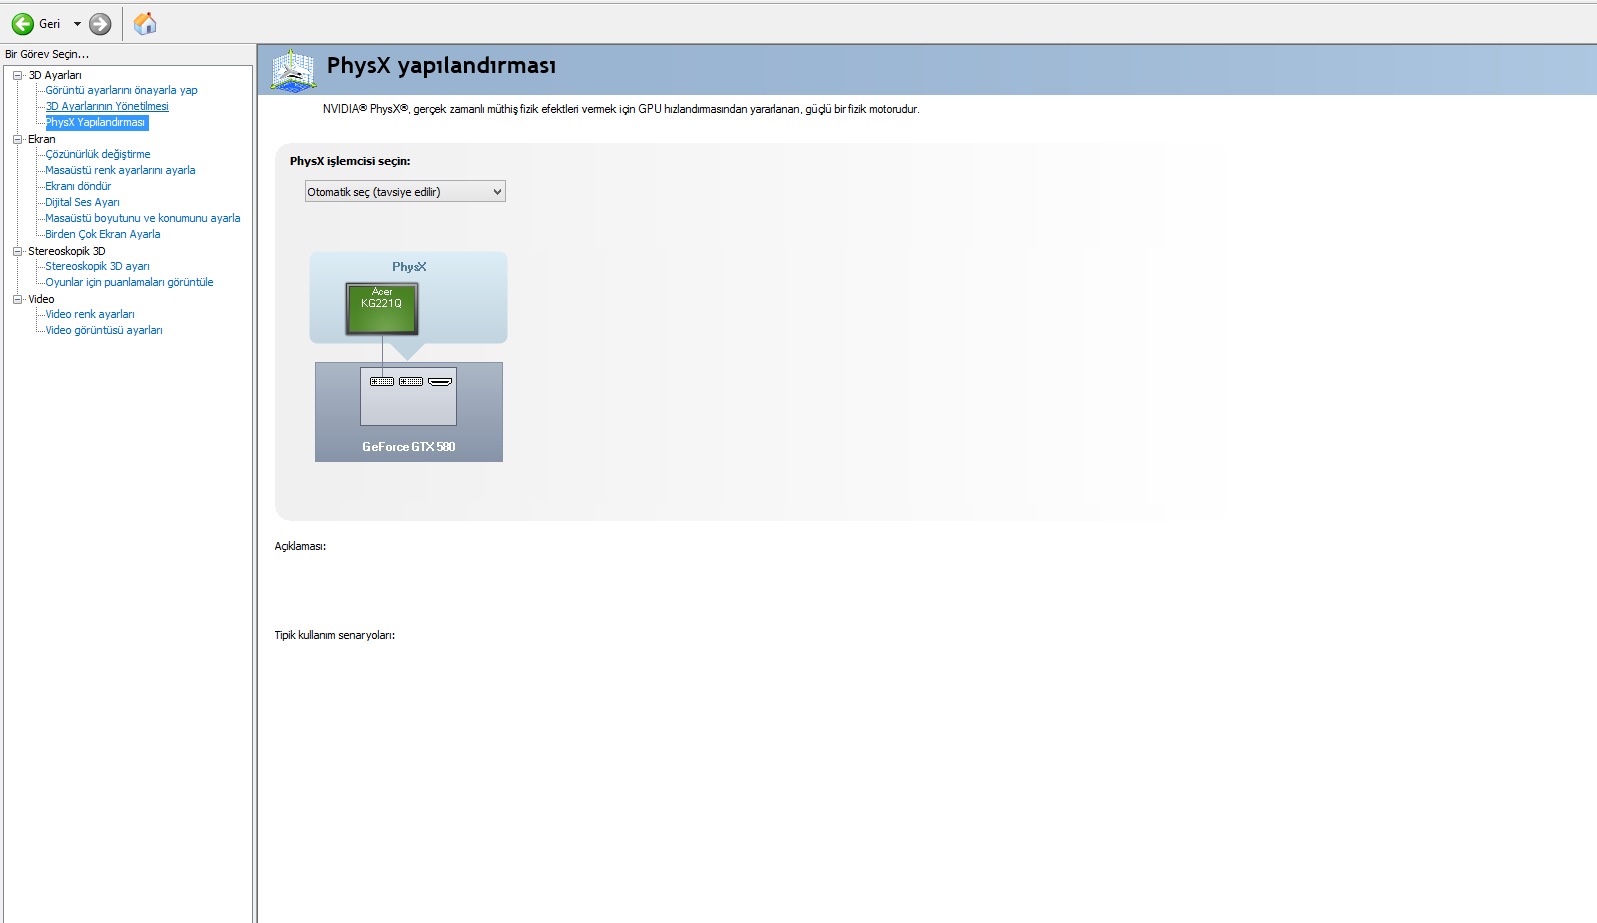Open Birden Çok Ekran Ayarla
Viewport: 1597px width, 923px height.
[103, 234]
